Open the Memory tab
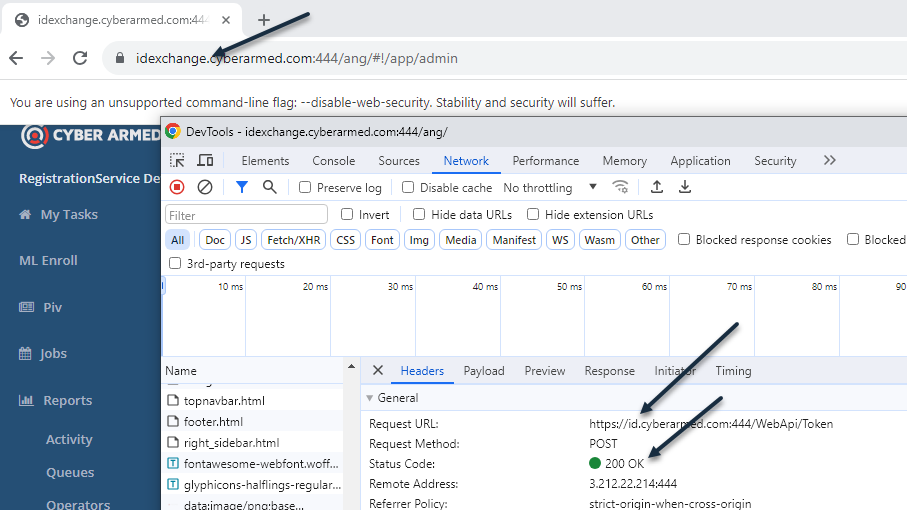Screen dimensions: 907x510 (625, 161)
